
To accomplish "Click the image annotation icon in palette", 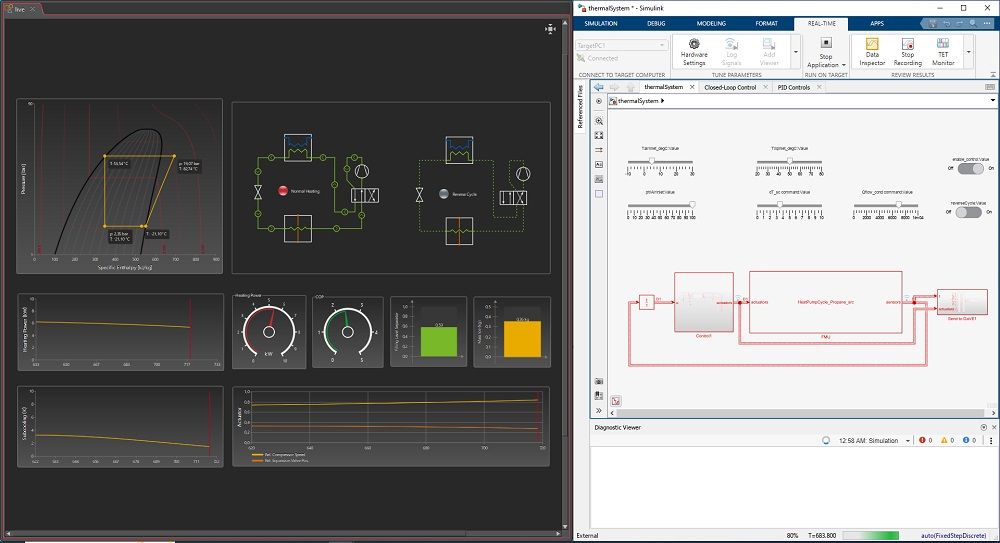I will tap(599, 179).
